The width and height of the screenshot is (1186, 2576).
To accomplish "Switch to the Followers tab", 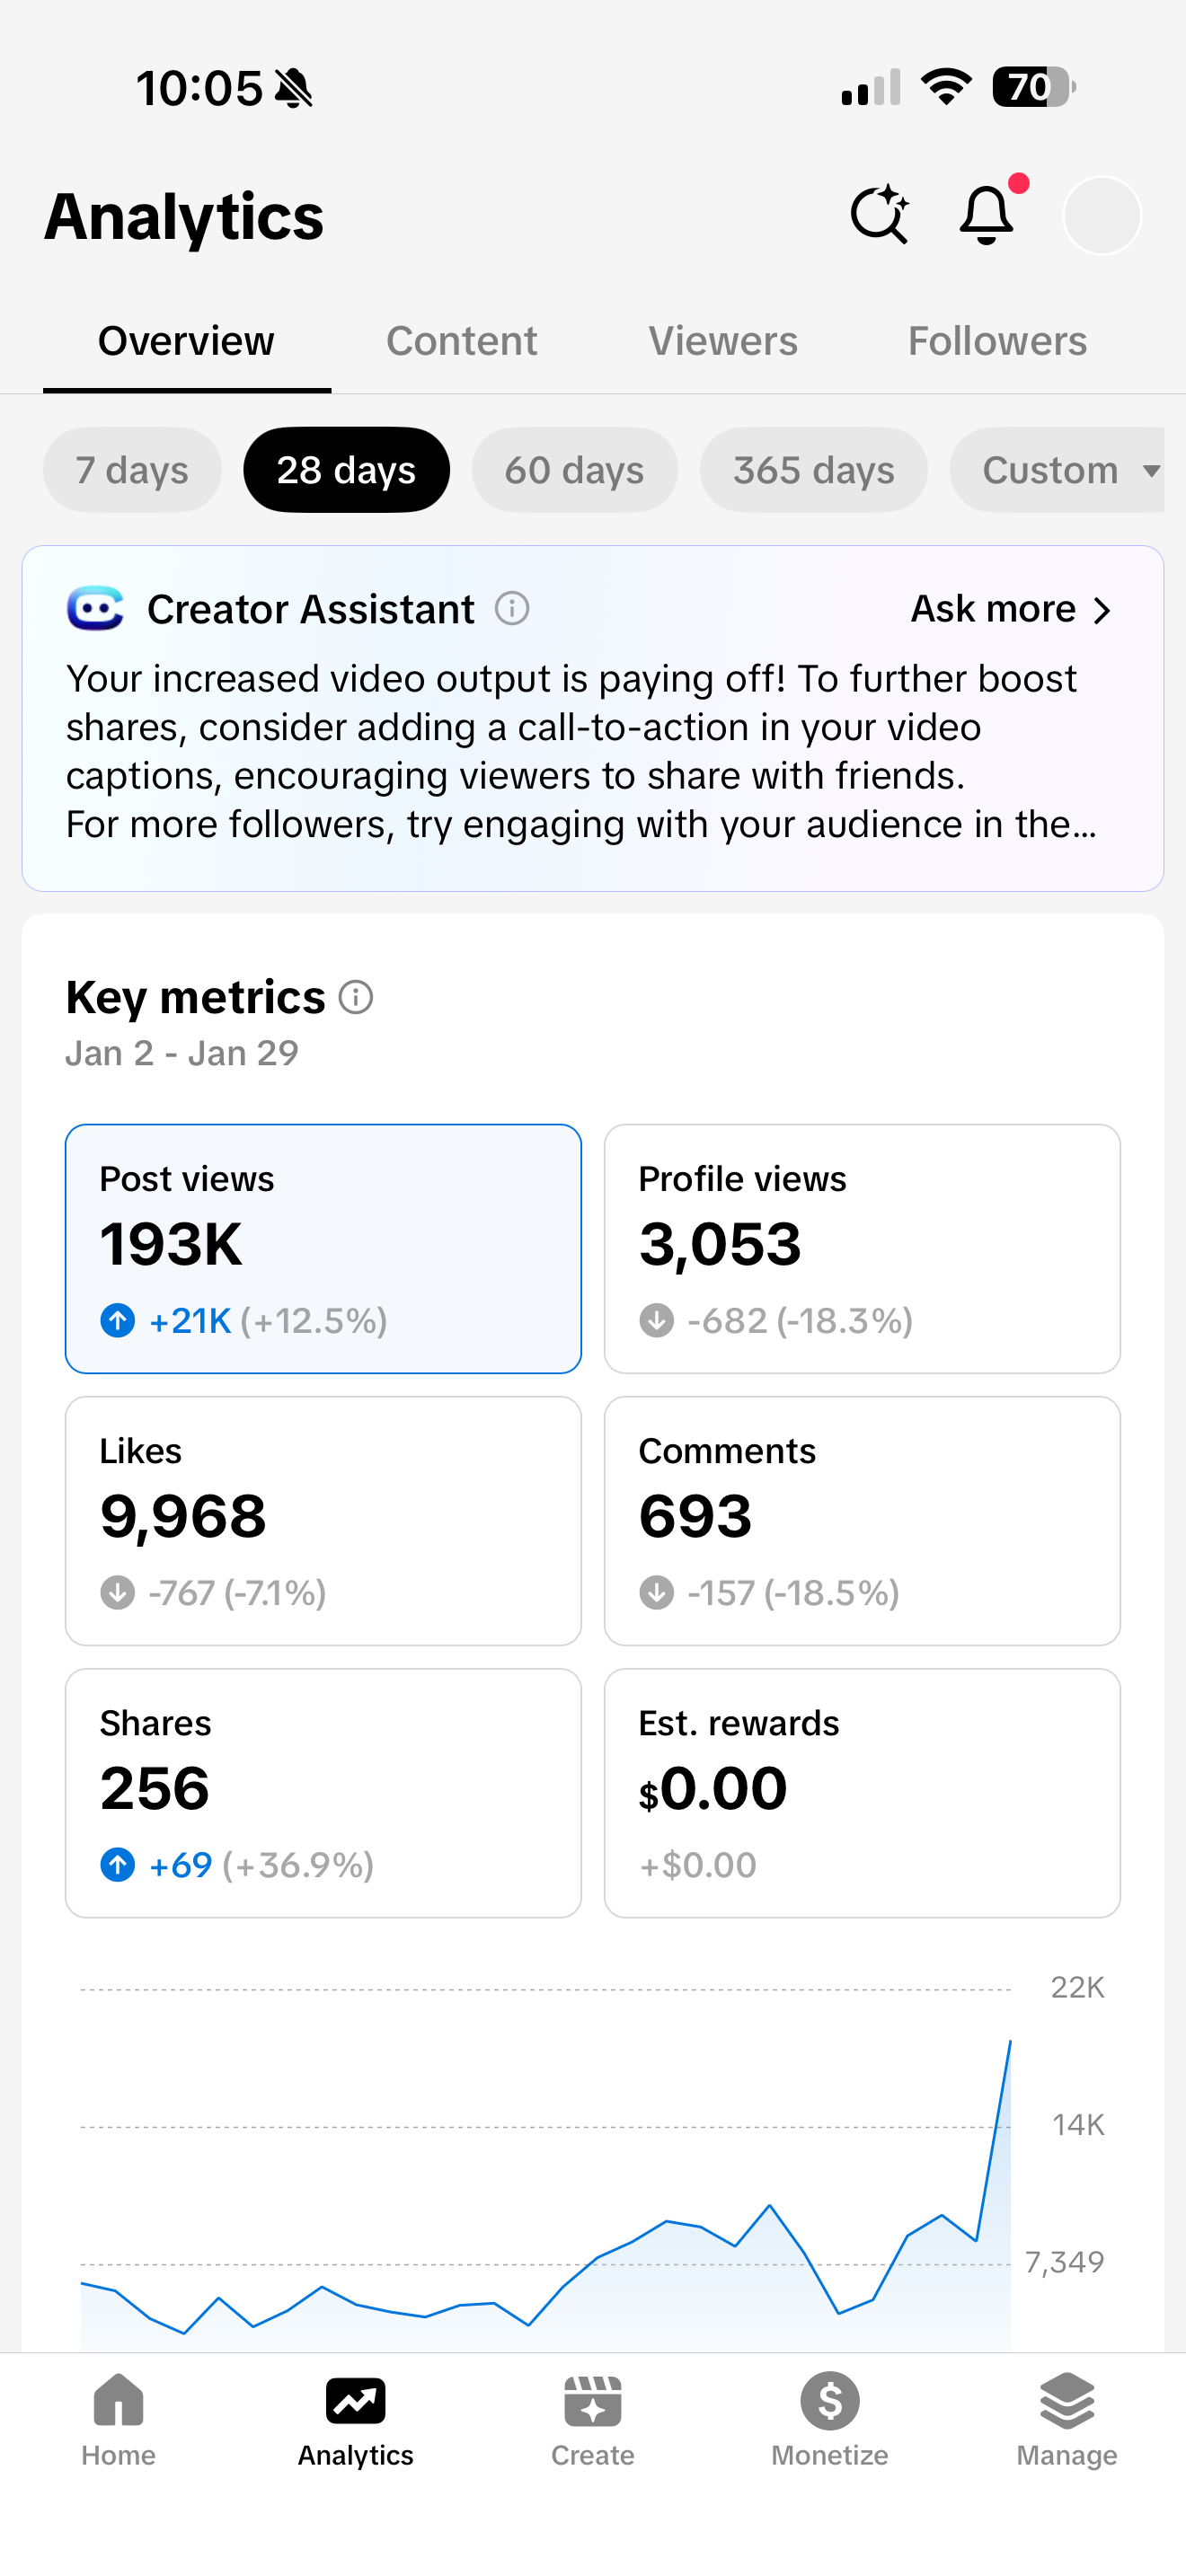I will click(997, 341).
